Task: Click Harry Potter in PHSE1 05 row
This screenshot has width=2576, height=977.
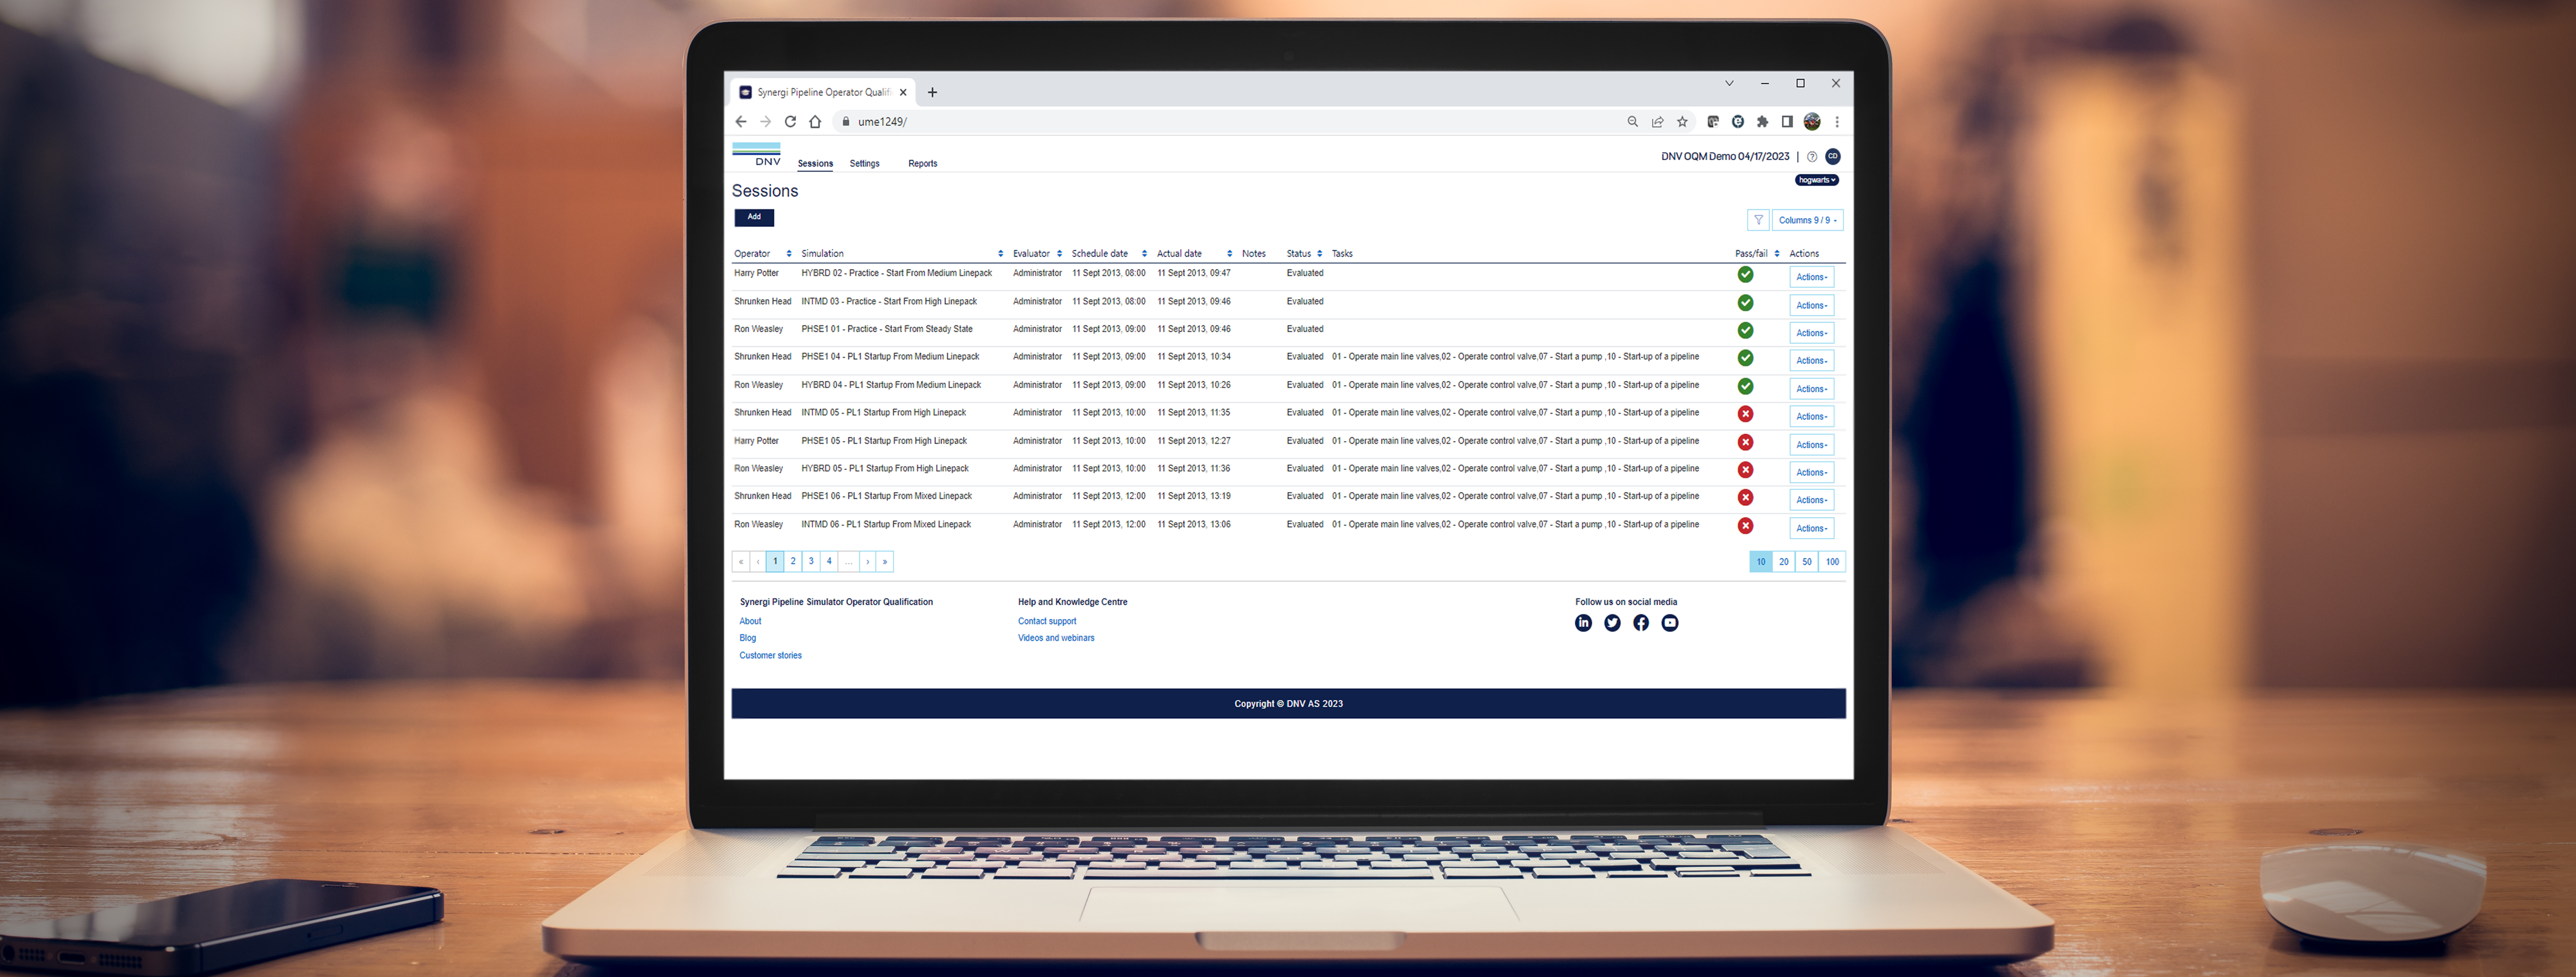Action: pyautogui.click(x=756, y=441)
